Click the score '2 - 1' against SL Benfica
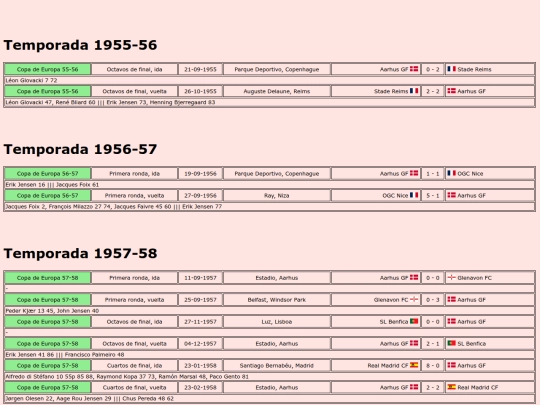 click(433, 344)
